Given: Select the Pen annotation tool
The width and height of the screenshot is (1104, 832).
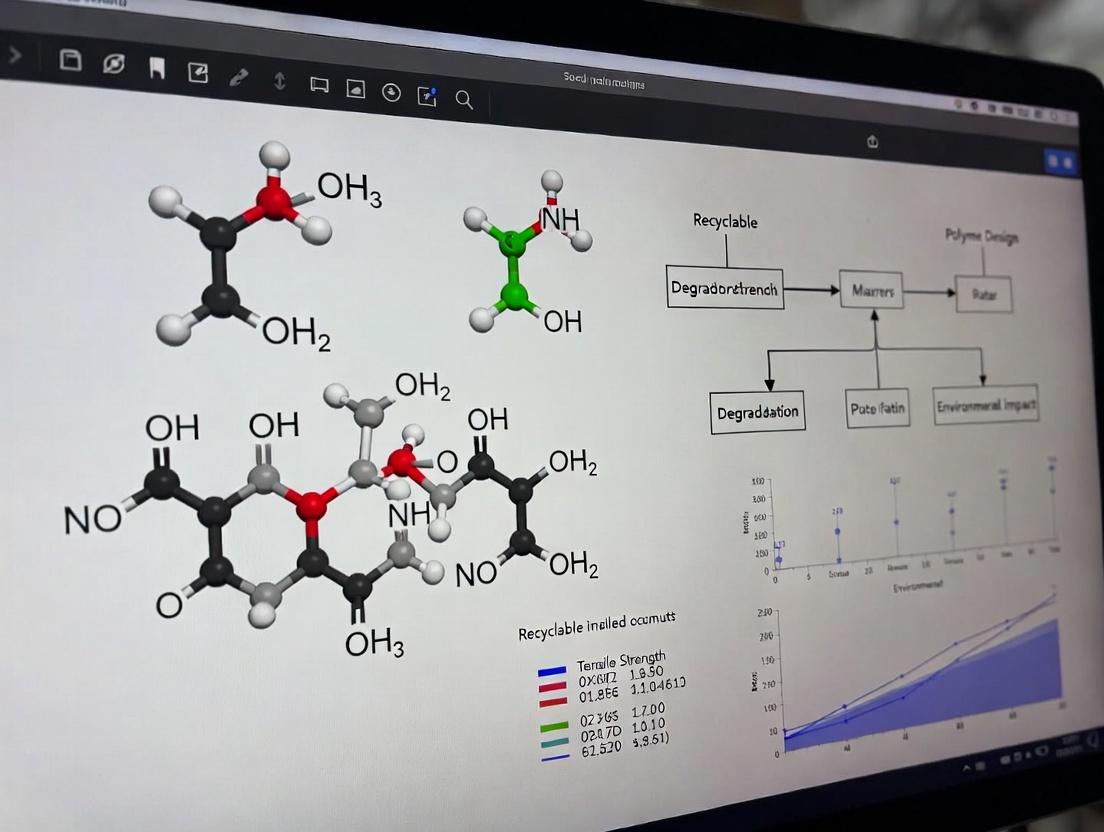Looking at the screenshot, I should [x=239, y=76].
